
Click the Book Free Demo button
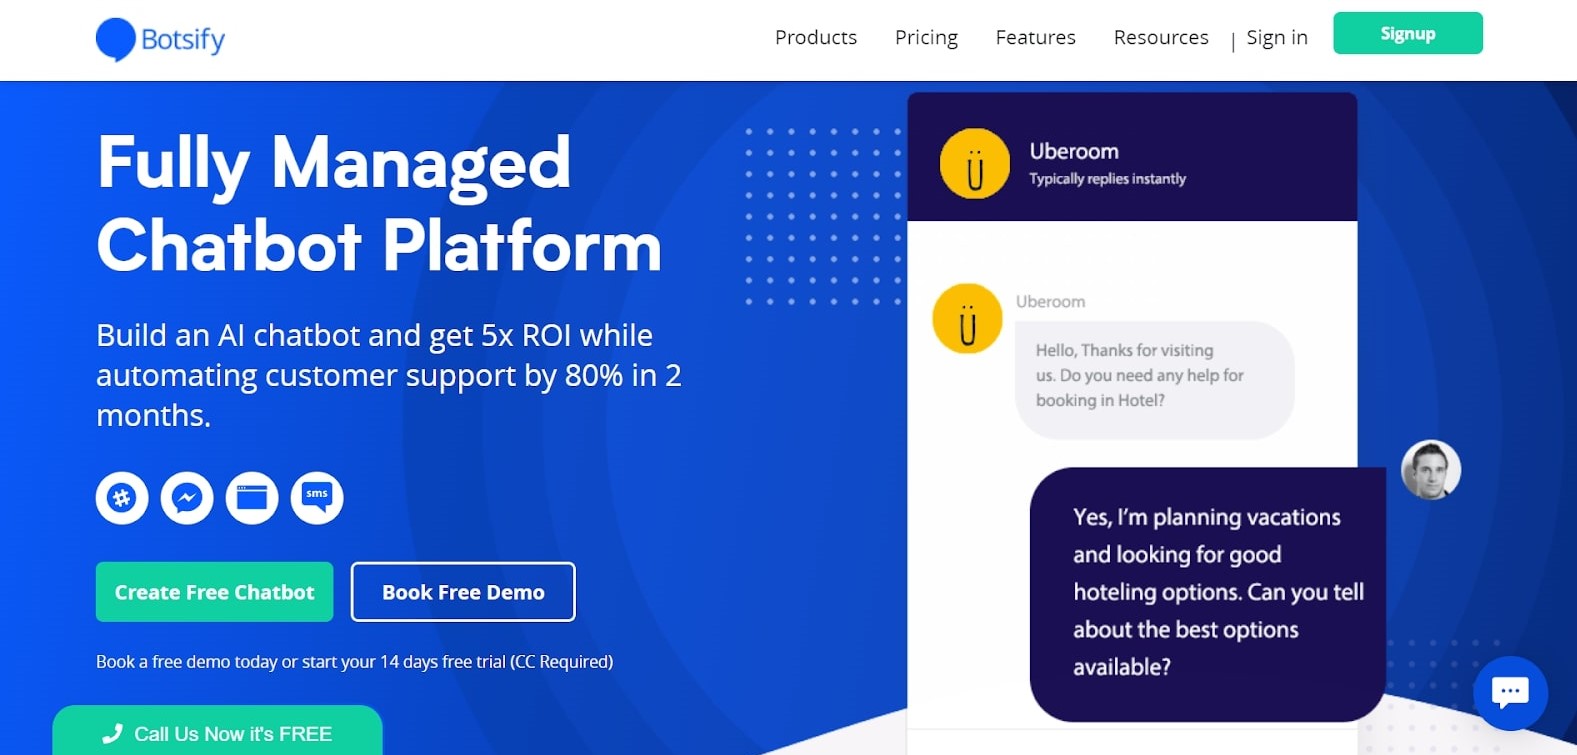(463, 592)
